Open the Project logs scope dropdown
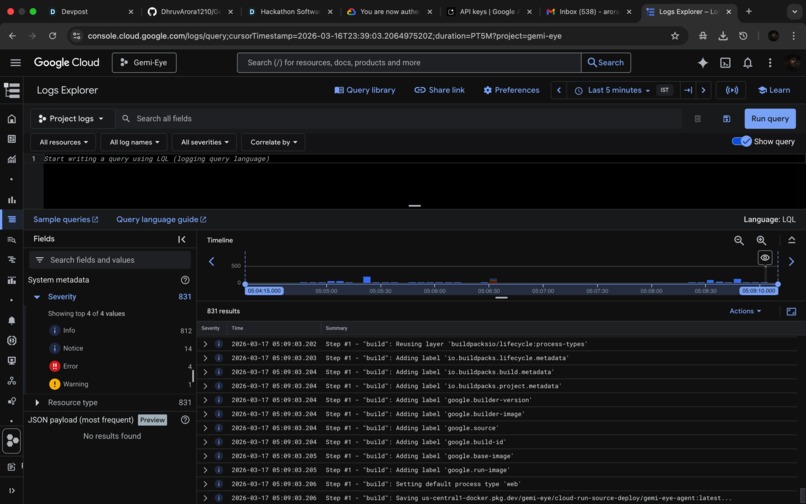Image resolution: width=806 pixels, height=504 pixels. (71, 119)
